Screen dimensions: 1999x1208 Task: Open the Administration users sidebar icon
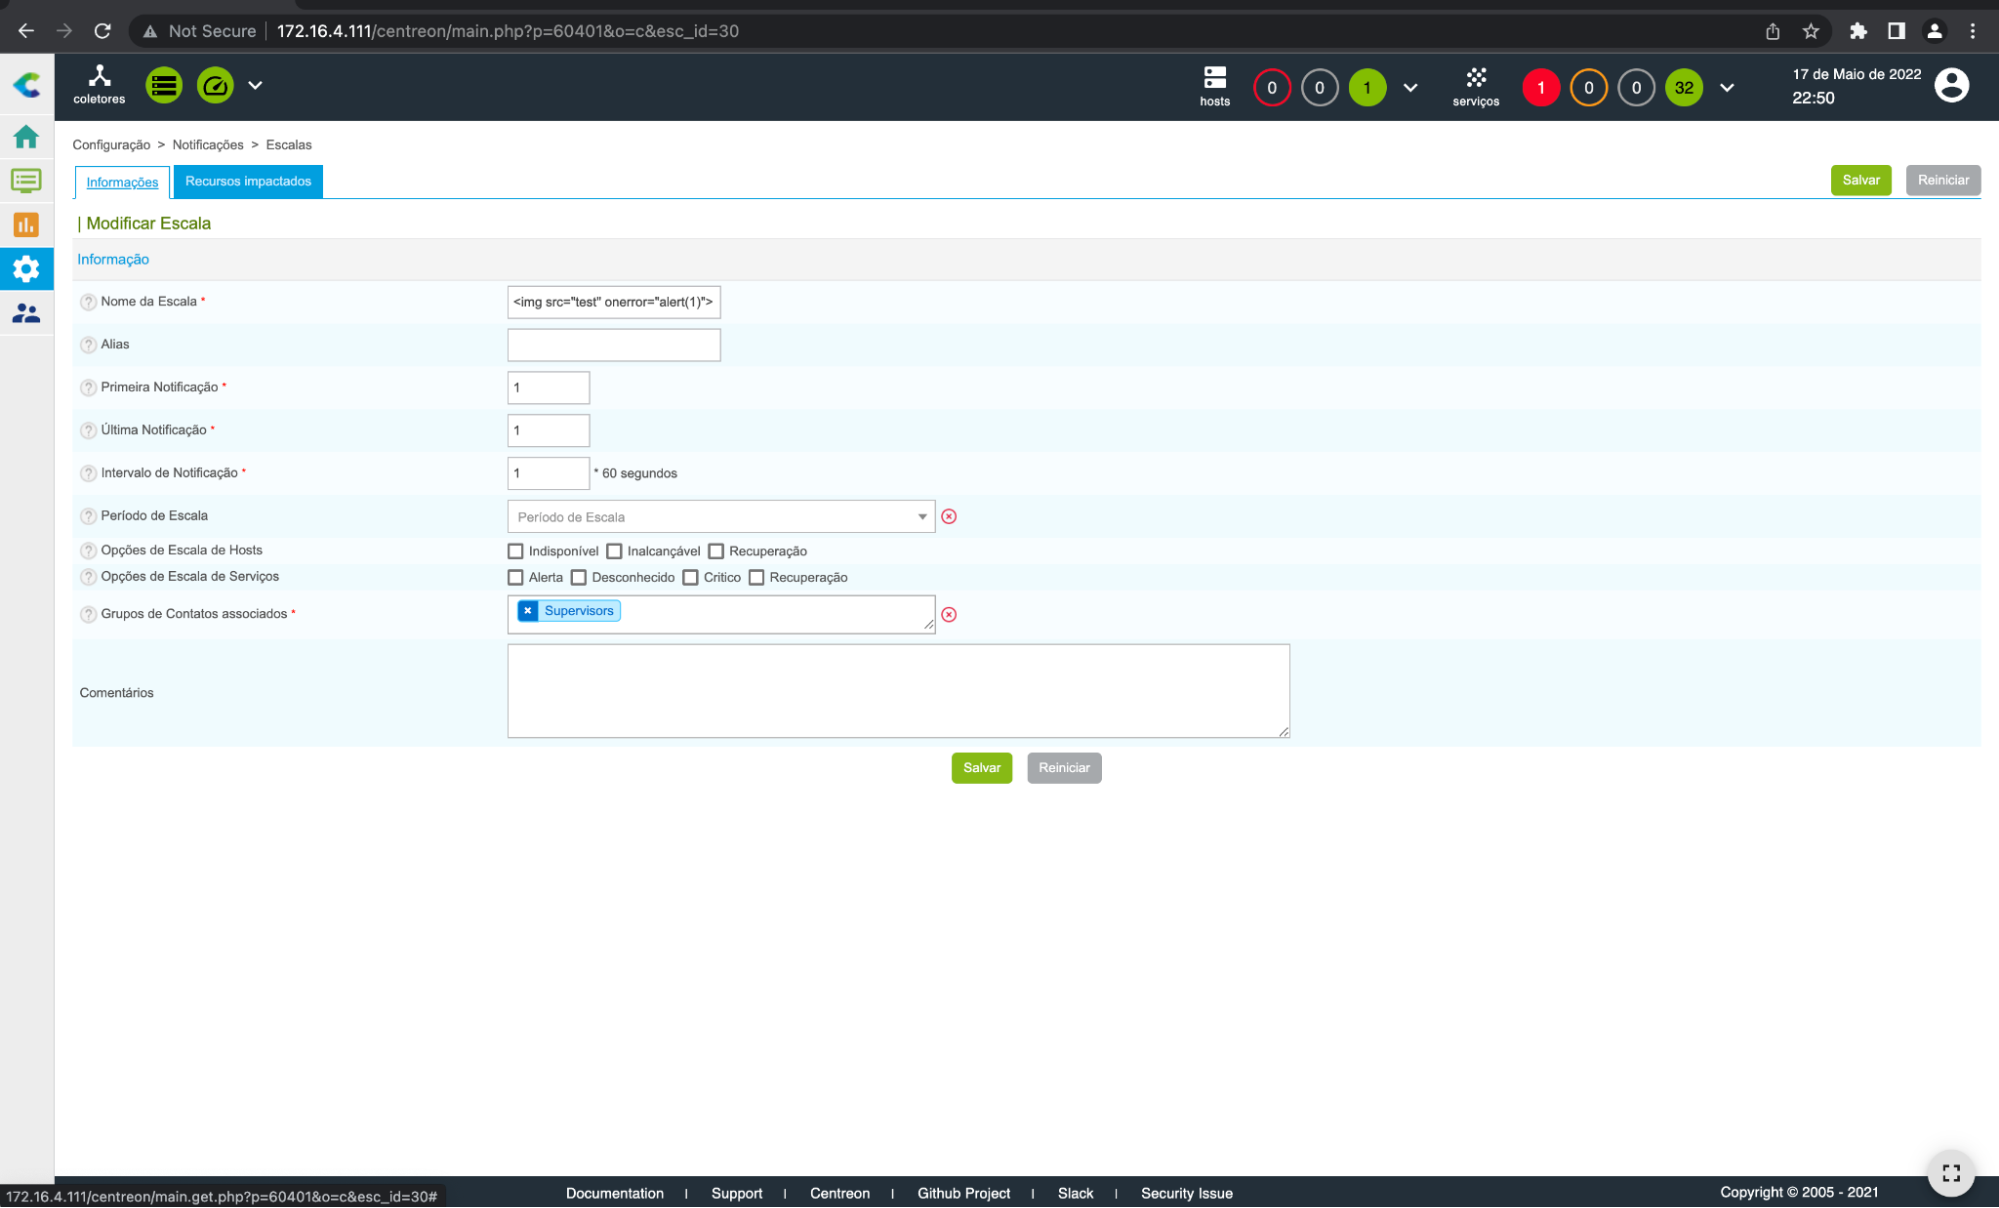26,314
